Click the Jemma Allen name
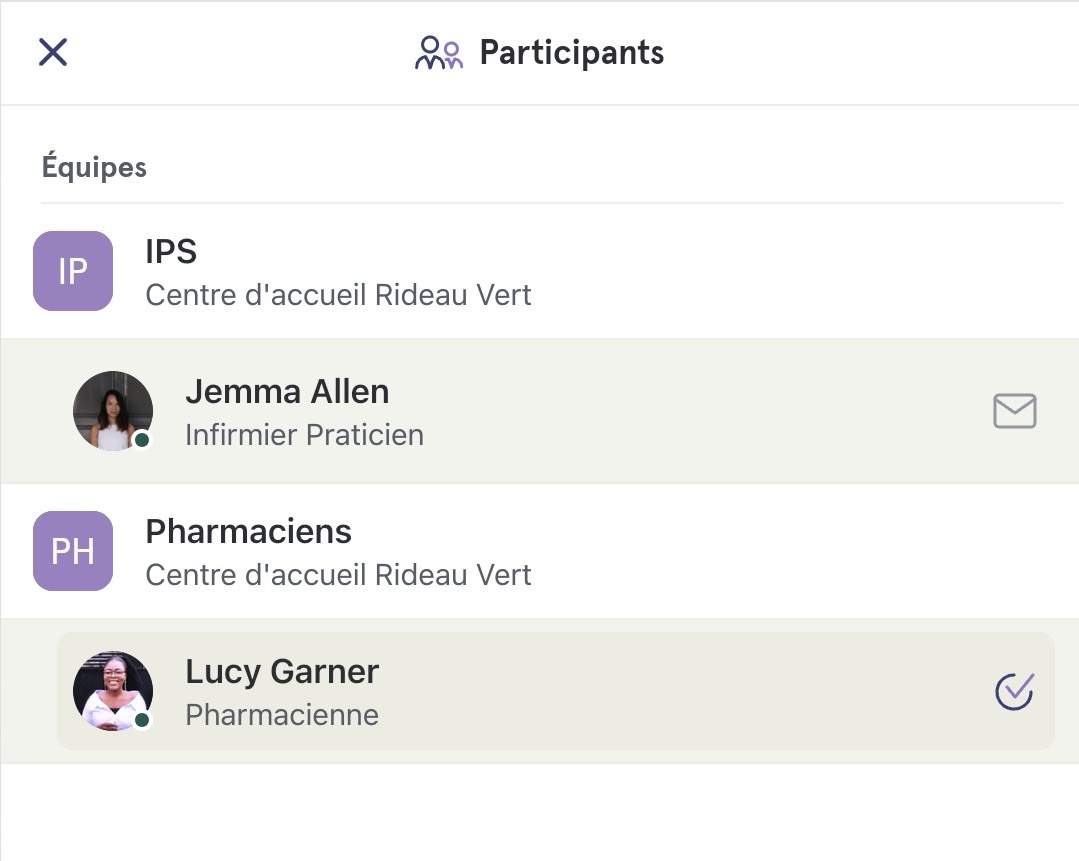Screen dimensions: 1079x861 tap(287, 392)
